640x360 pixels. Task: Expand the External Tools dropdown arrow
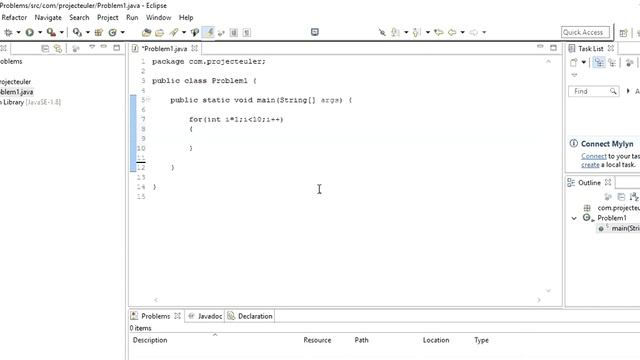pos(62,32)
